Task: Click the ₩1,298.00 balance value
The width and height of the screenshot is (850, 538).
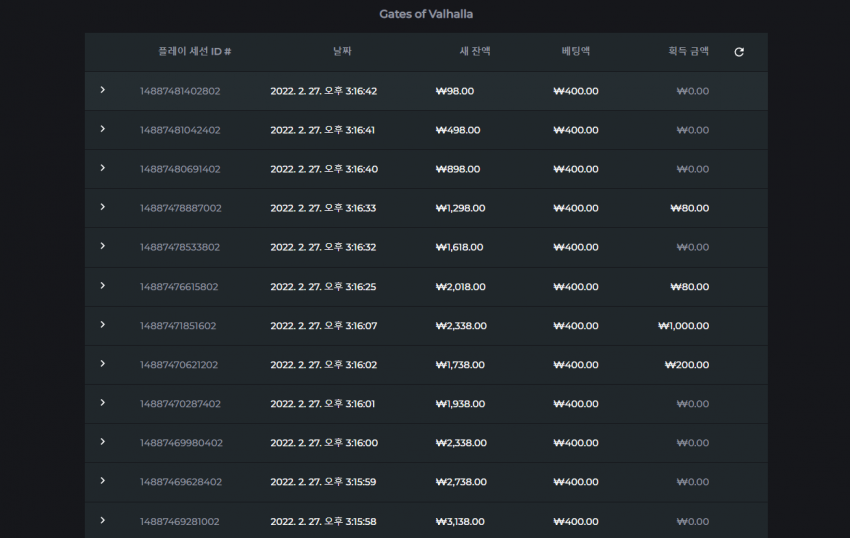Action: pos(460,208)
